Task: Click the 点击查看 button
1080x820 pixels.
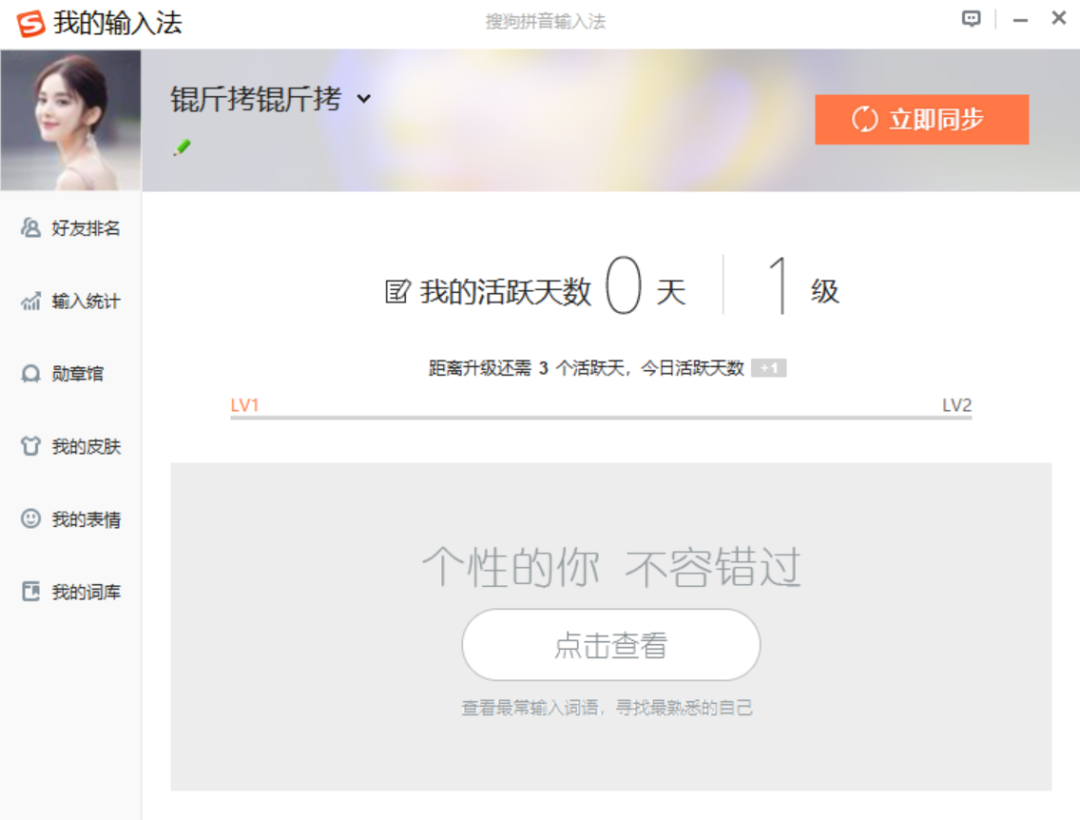Action: coord(610,645)
